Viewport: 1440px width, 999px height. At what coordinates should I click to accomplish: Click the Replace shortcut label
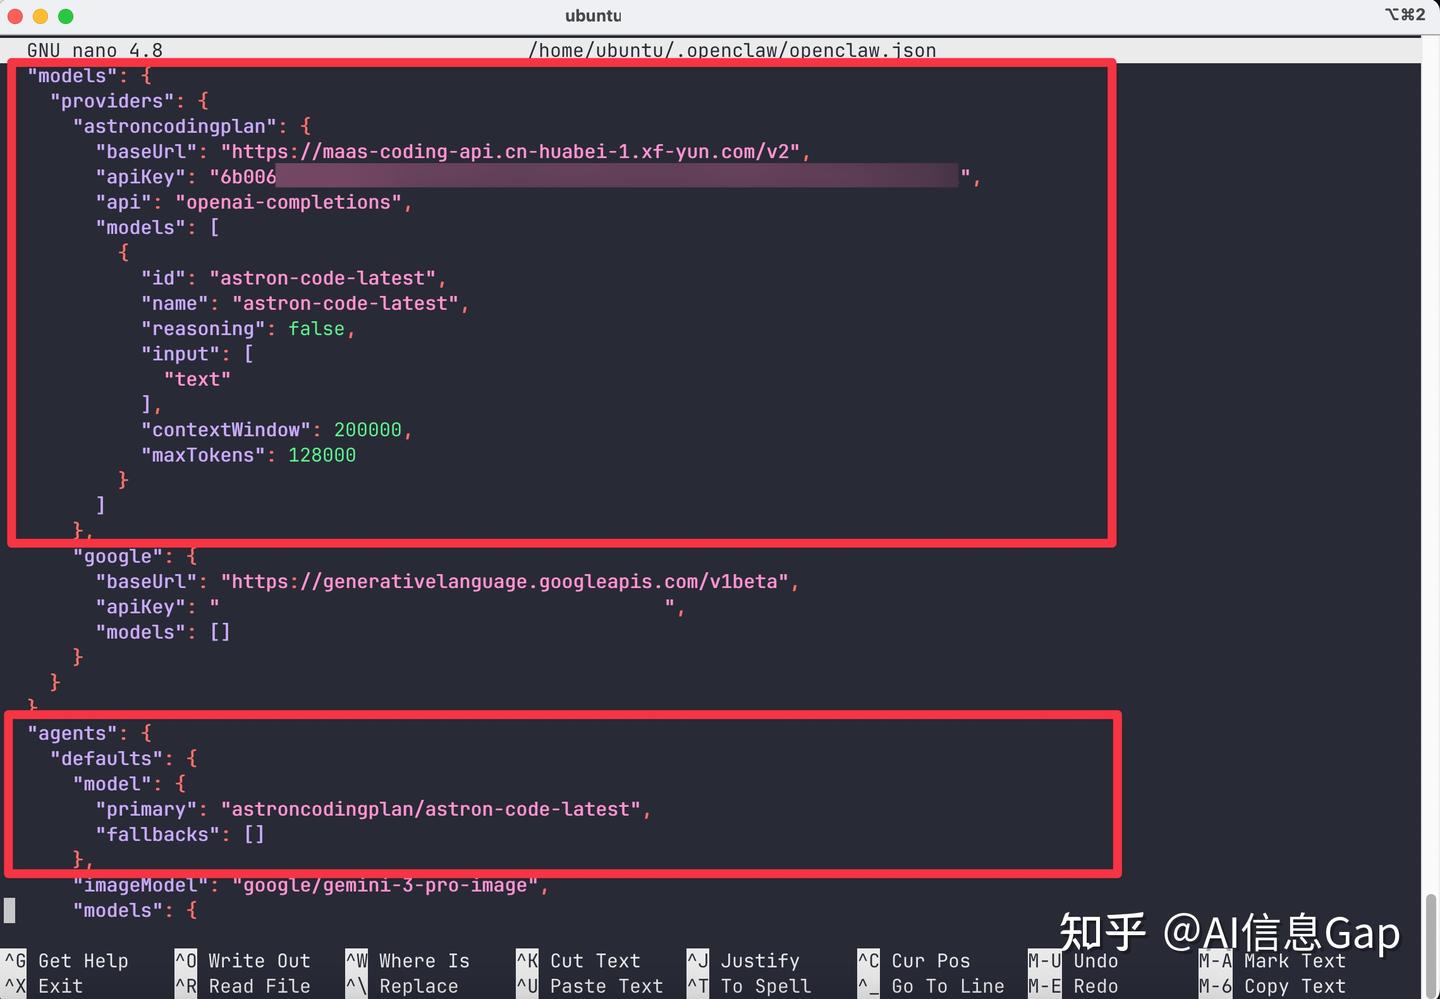[418, 986]
